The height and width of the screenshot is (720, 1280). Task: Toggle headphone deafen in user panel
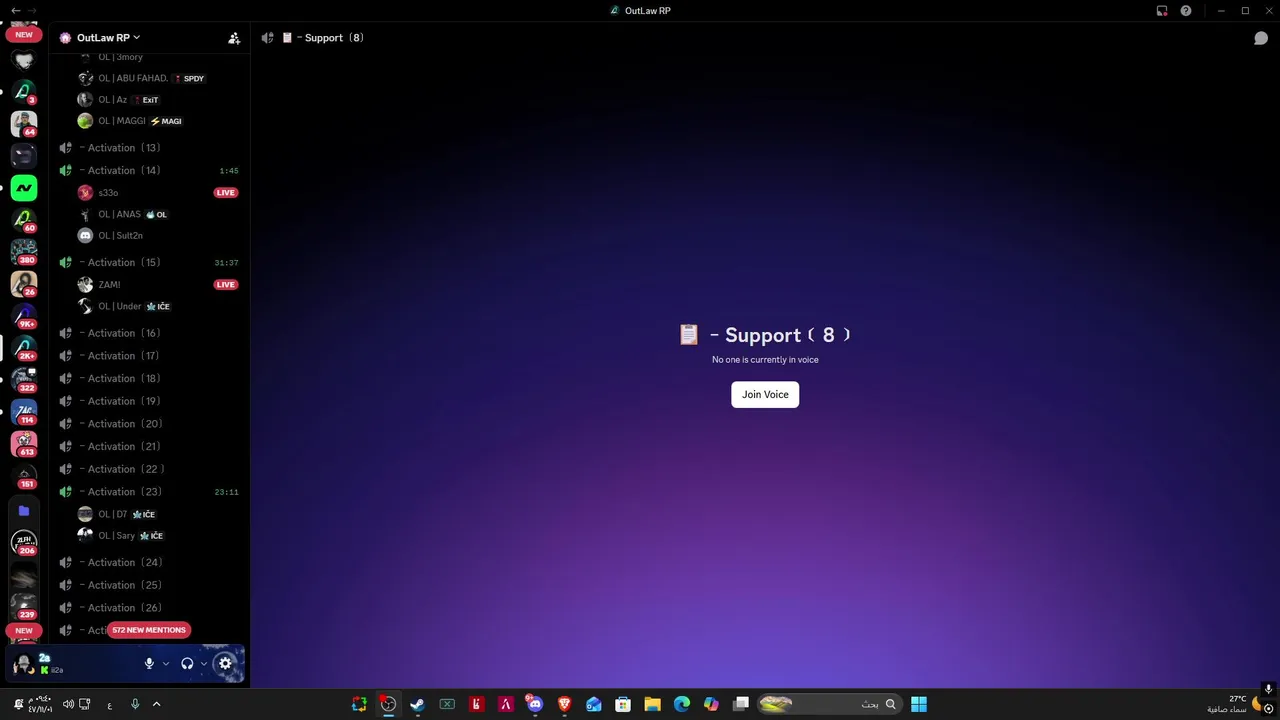coord(187,663)
